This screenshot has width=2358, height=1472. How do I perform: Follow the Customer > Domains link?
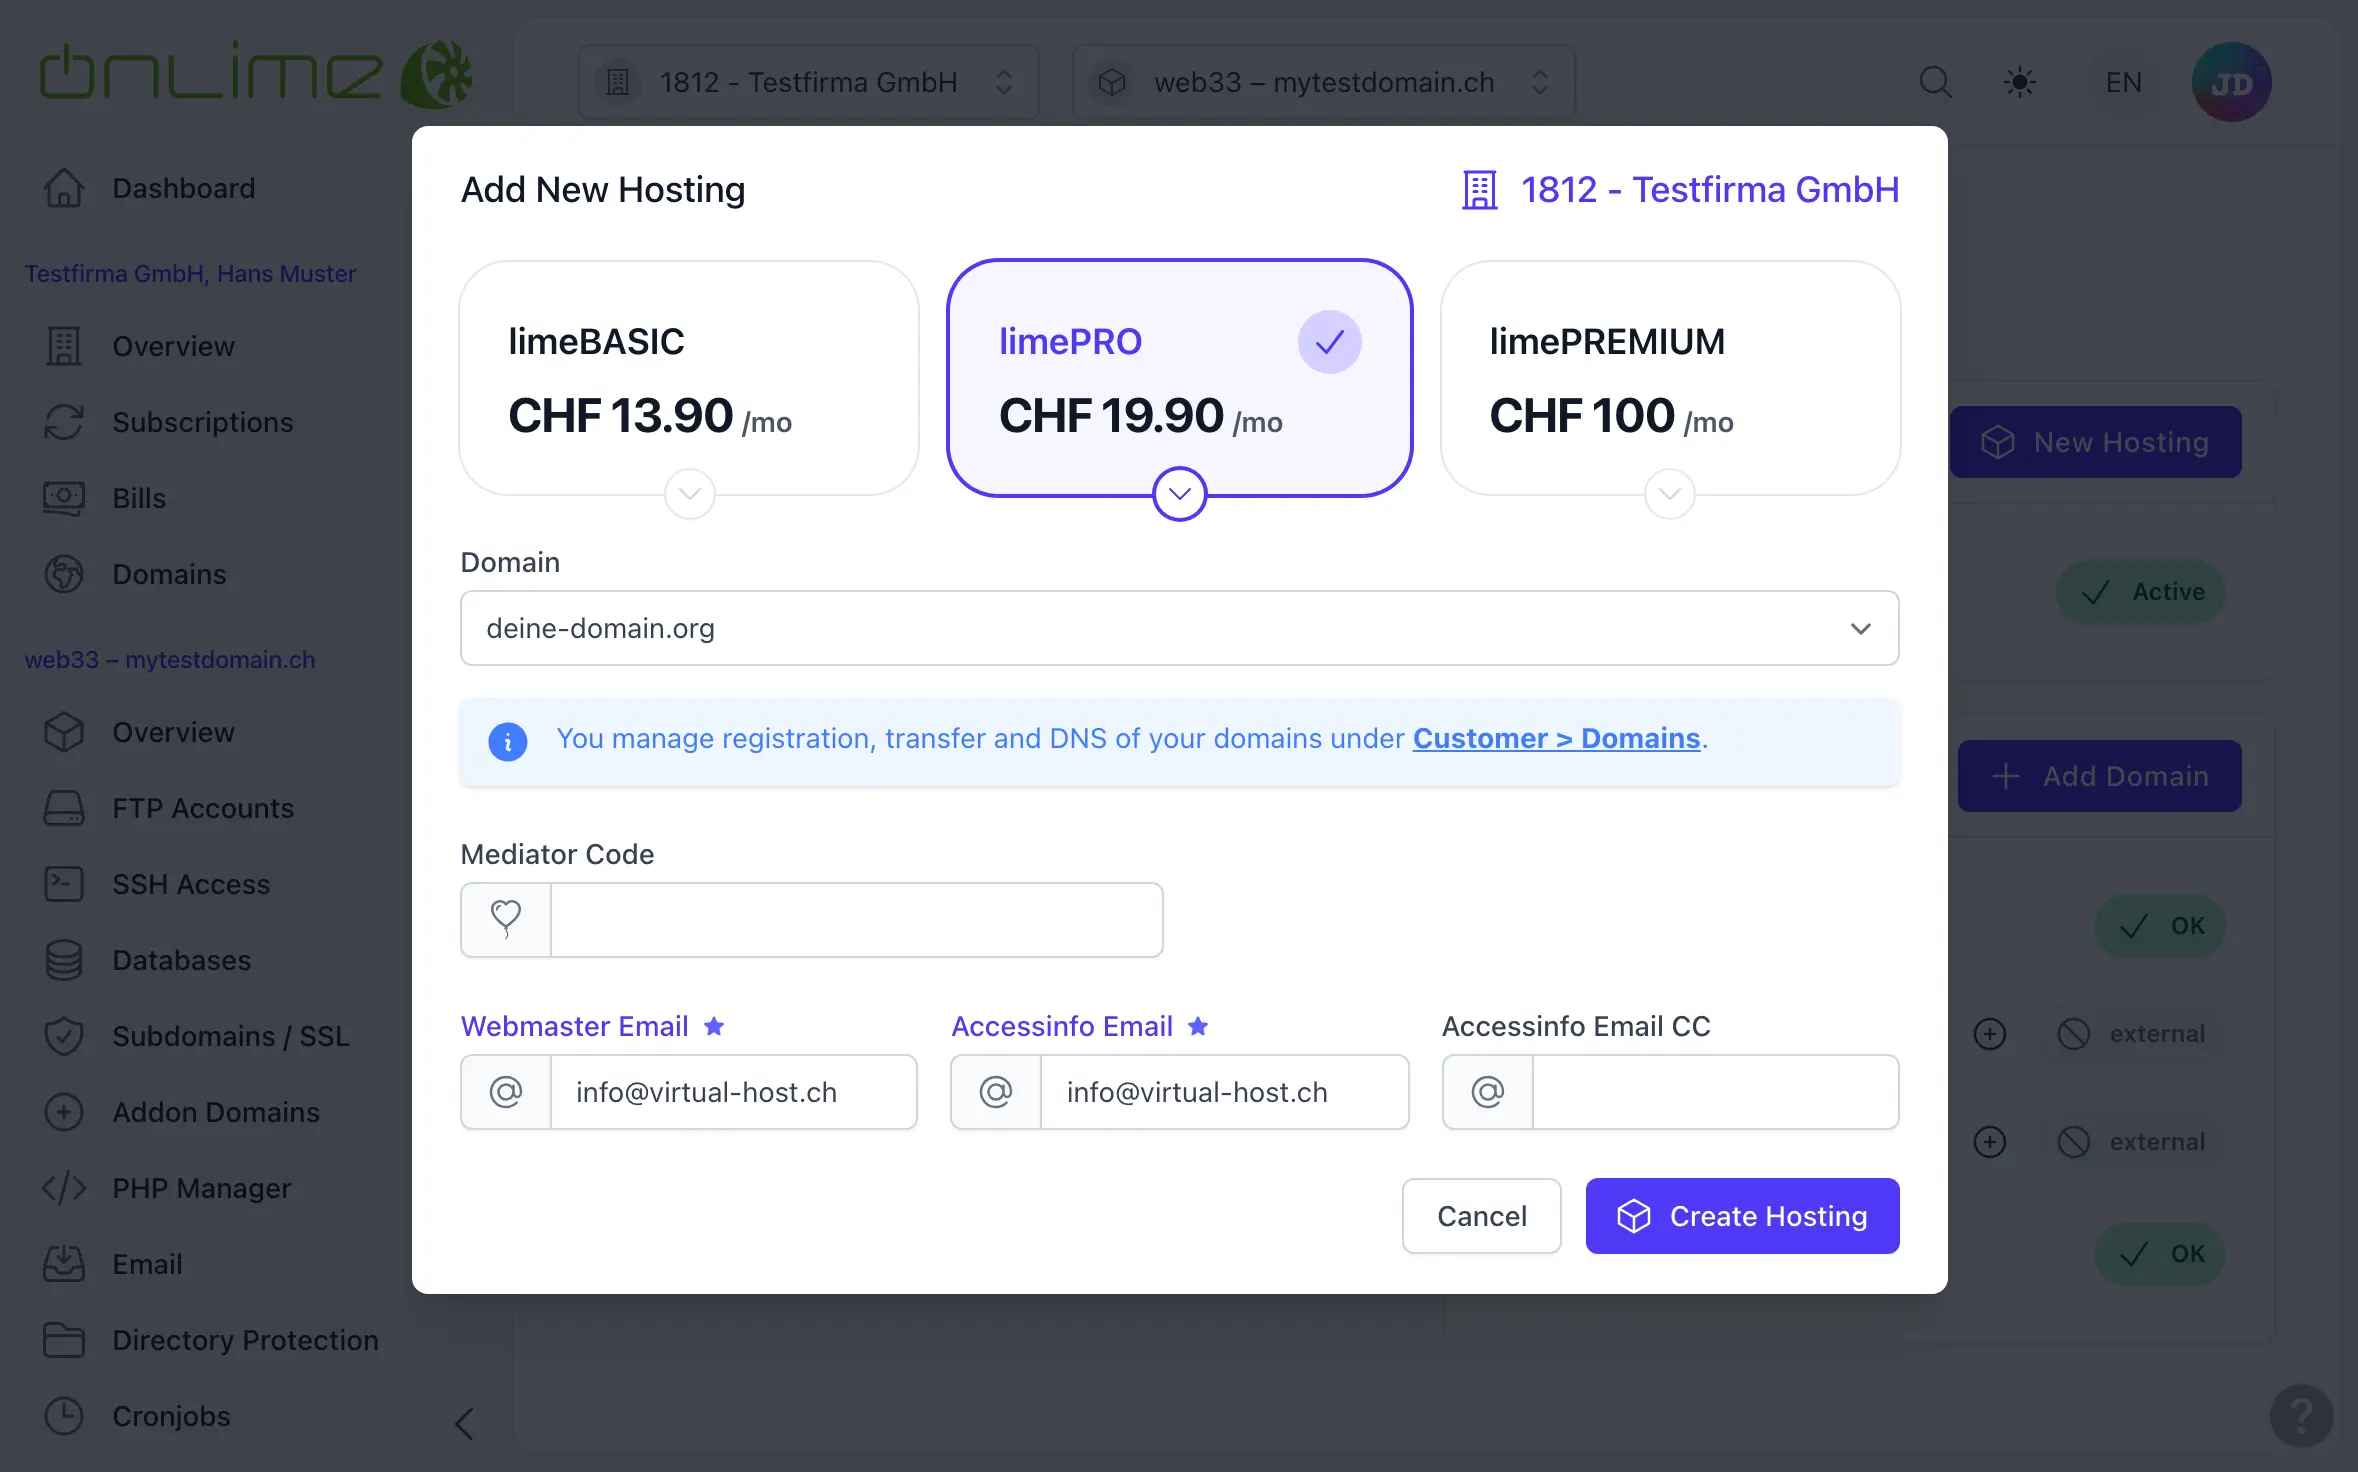(x=1556, y=738)
